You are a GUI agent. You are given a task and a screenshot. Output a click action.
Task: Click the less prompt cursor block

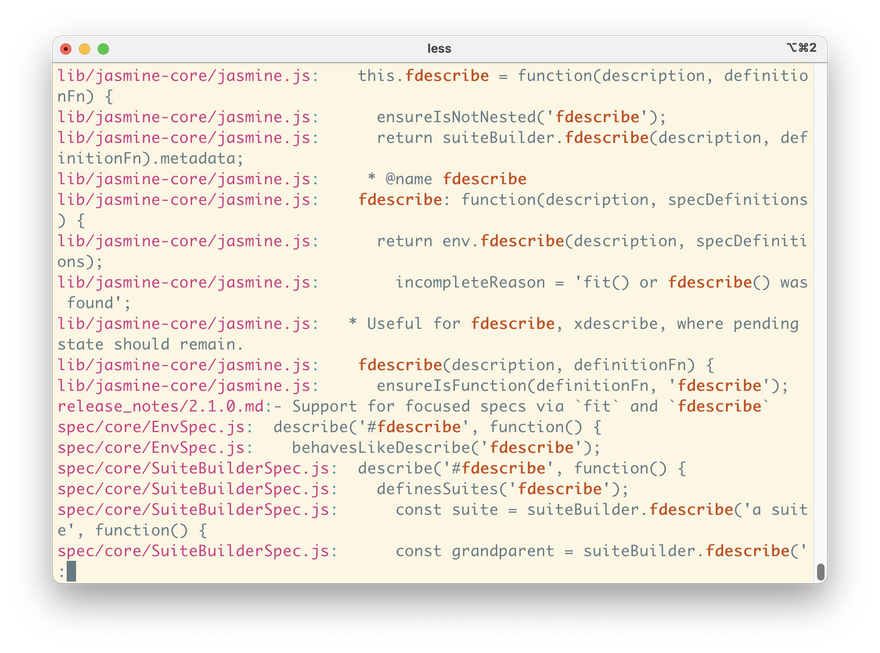[71, 571]
